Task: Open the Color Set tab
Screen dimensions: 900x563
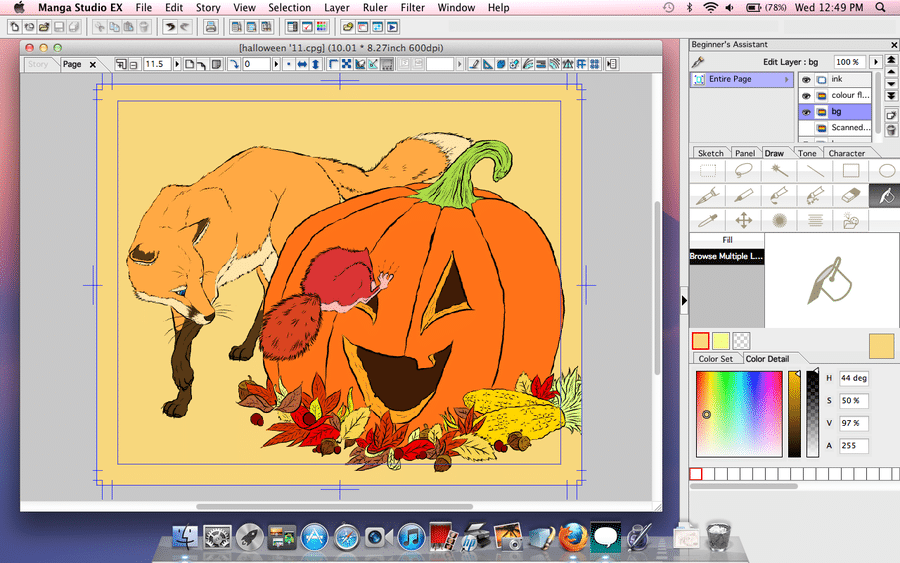Action: pos(715,359)
